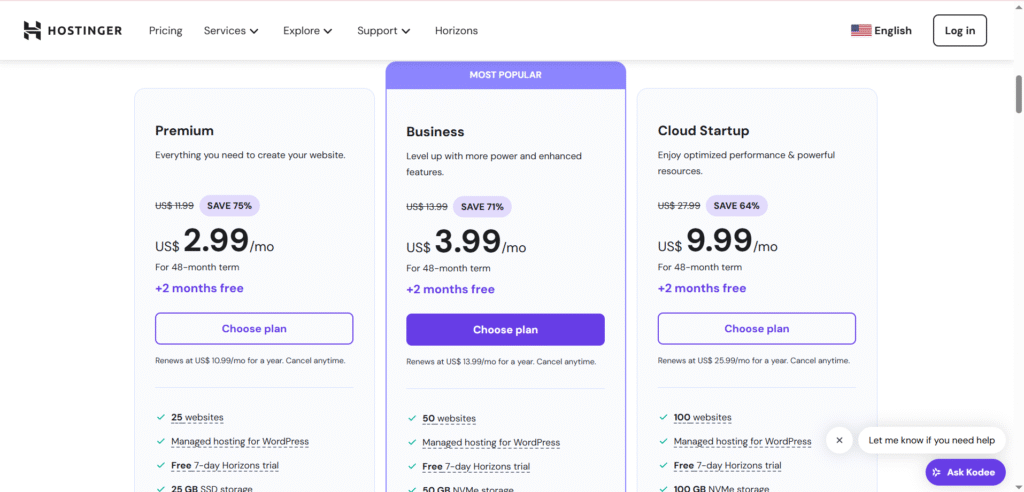Click the 50 websites feature link
The width and height of the screenshot is (1024, 492).
pos(449,419)
